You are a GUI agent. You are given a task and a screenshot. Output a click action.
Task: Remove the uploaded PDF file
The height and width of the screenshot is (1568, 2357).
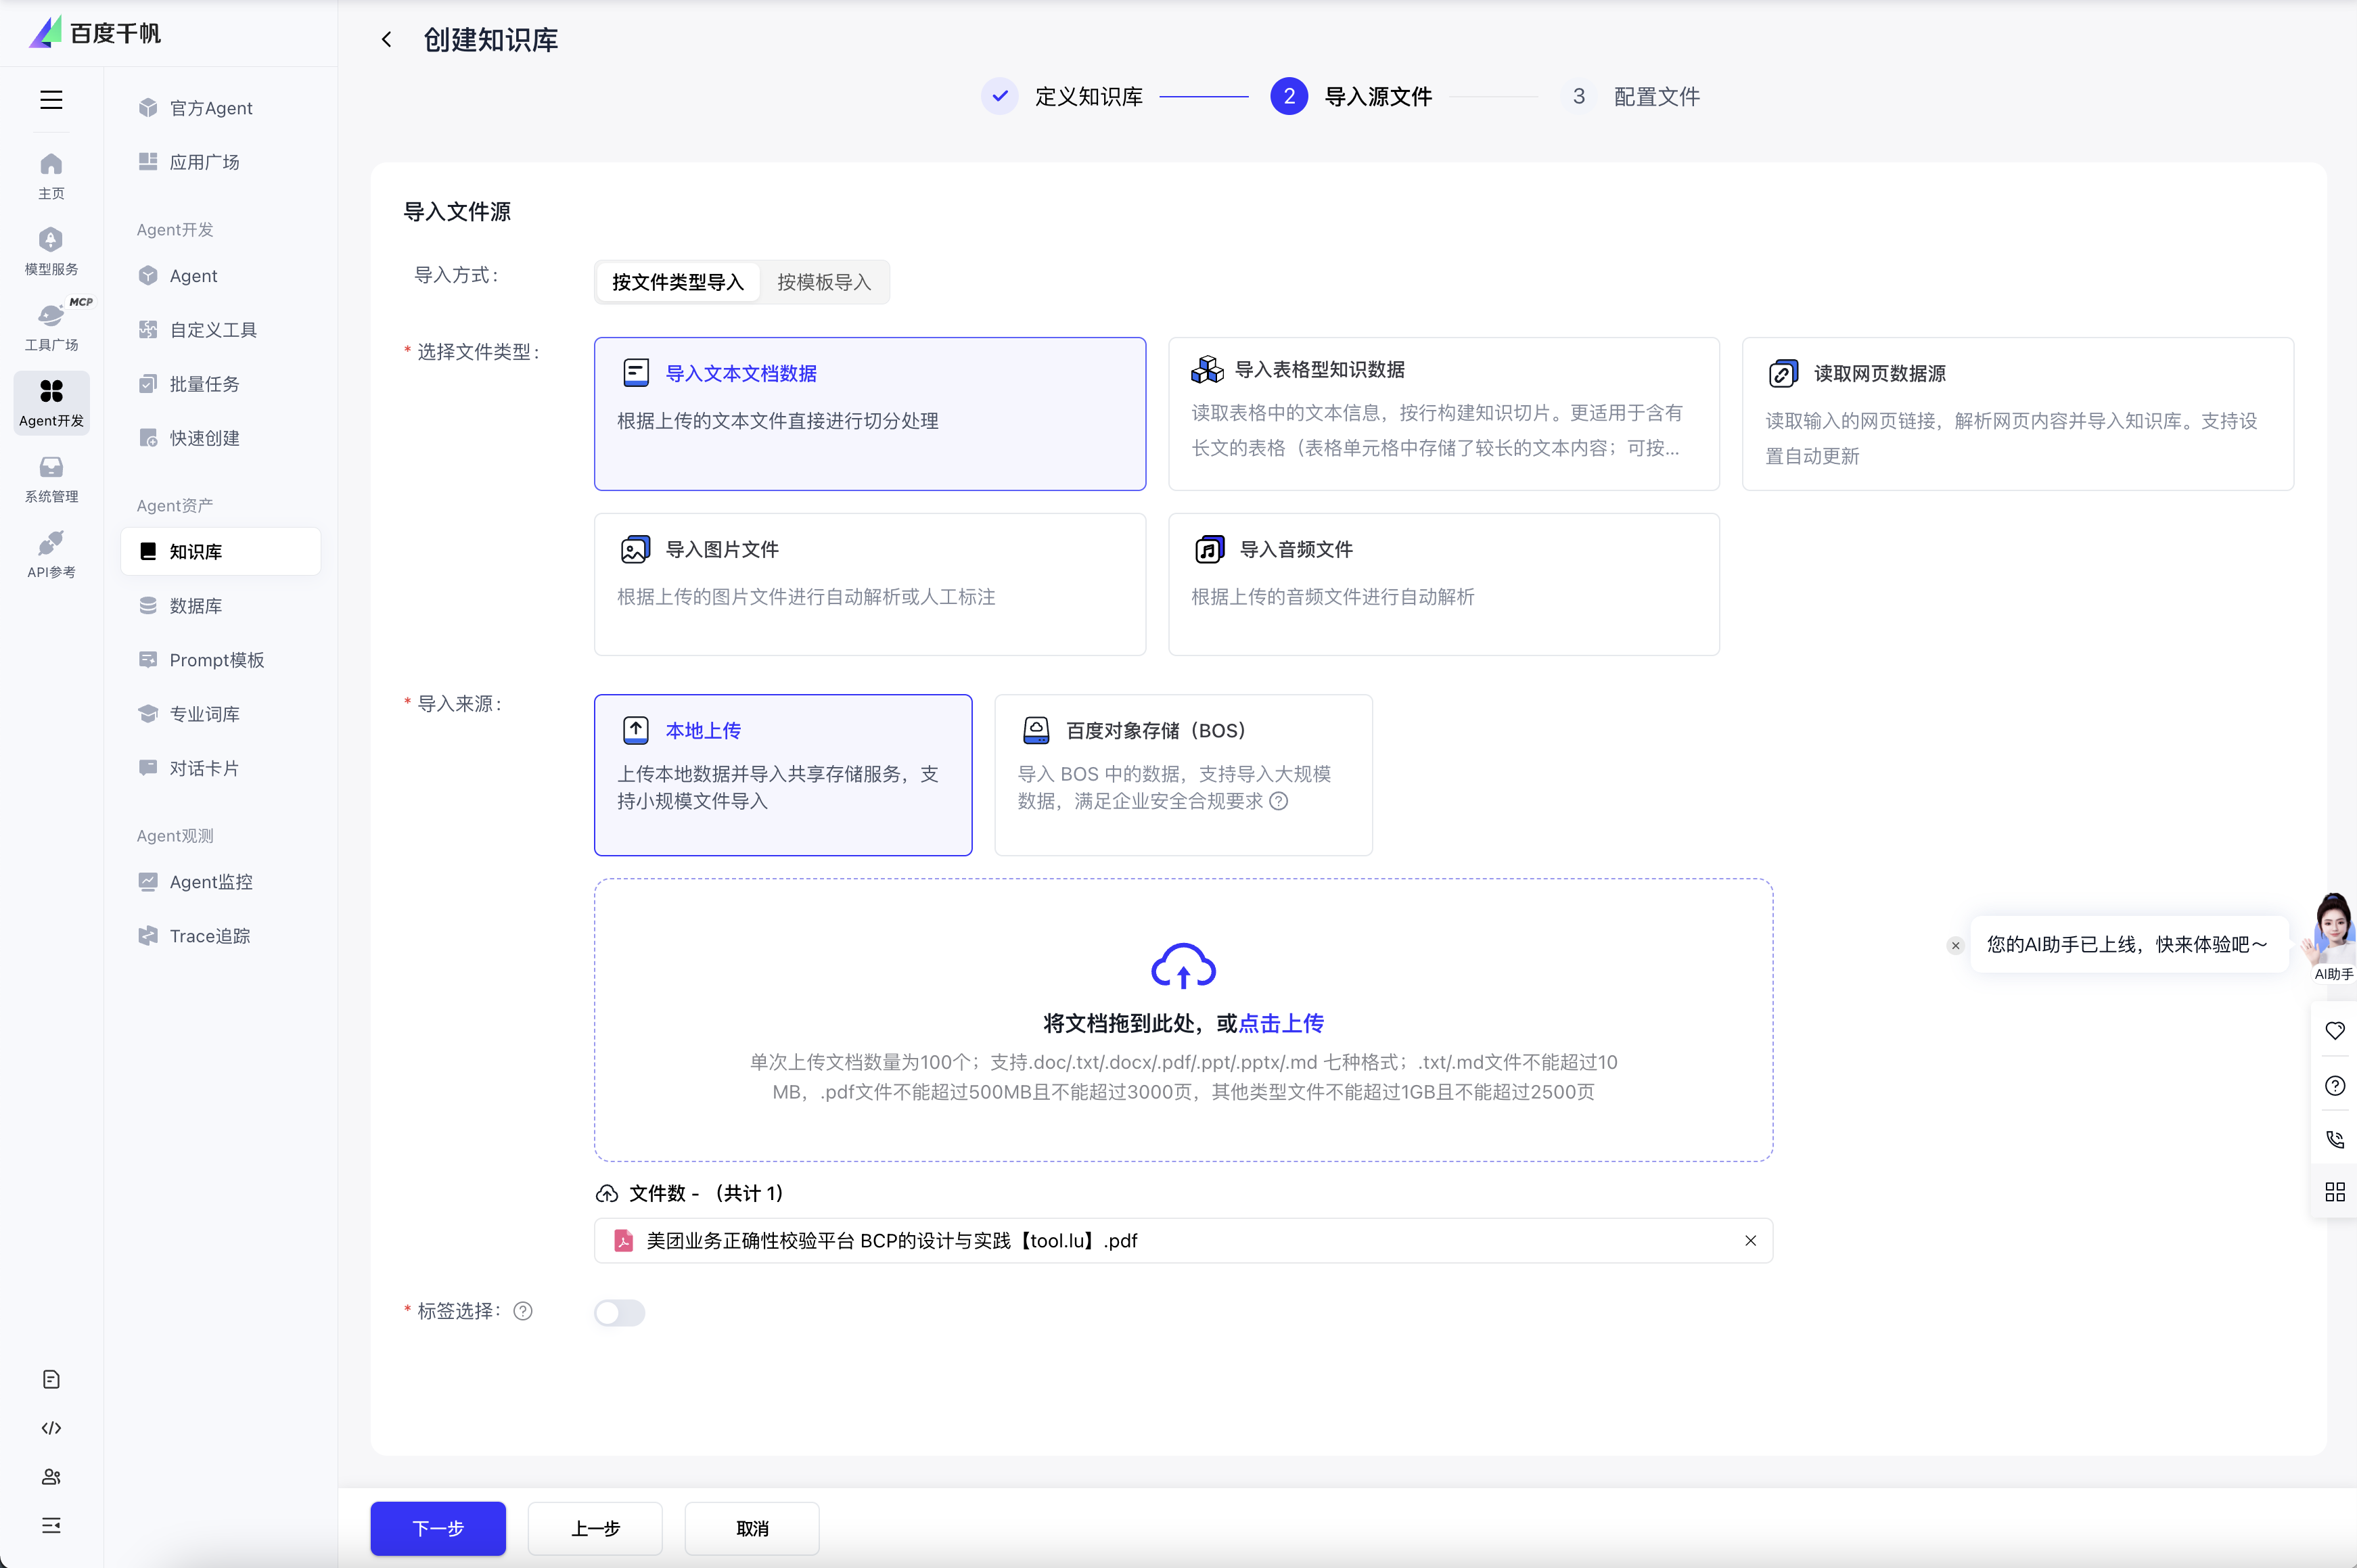pos(1750,1241)
